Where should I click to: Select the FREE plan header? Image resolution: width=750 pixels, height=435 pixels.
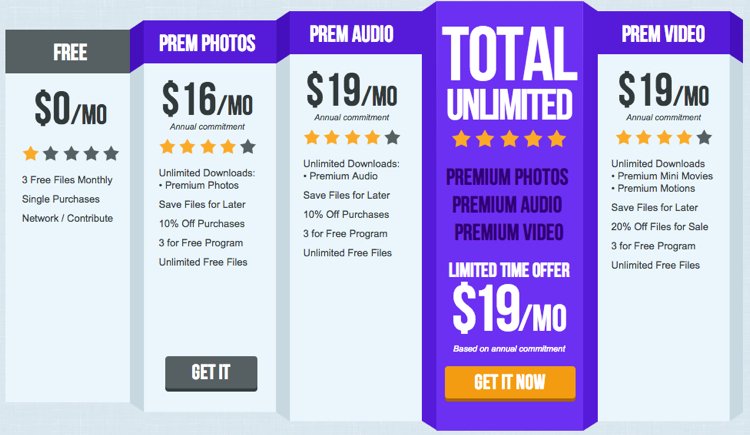click(x=68, y=52)
